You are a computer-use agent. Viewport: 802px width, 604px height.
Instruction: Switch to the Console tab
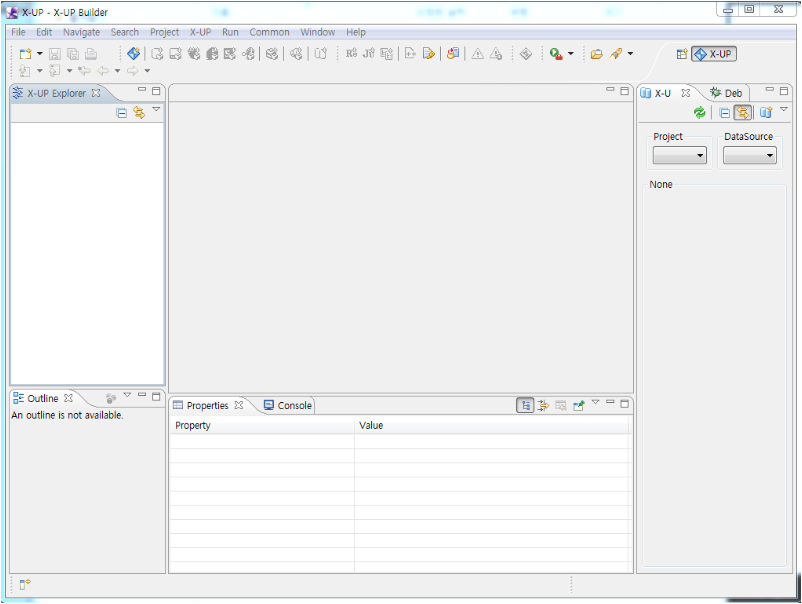[288, 406]
